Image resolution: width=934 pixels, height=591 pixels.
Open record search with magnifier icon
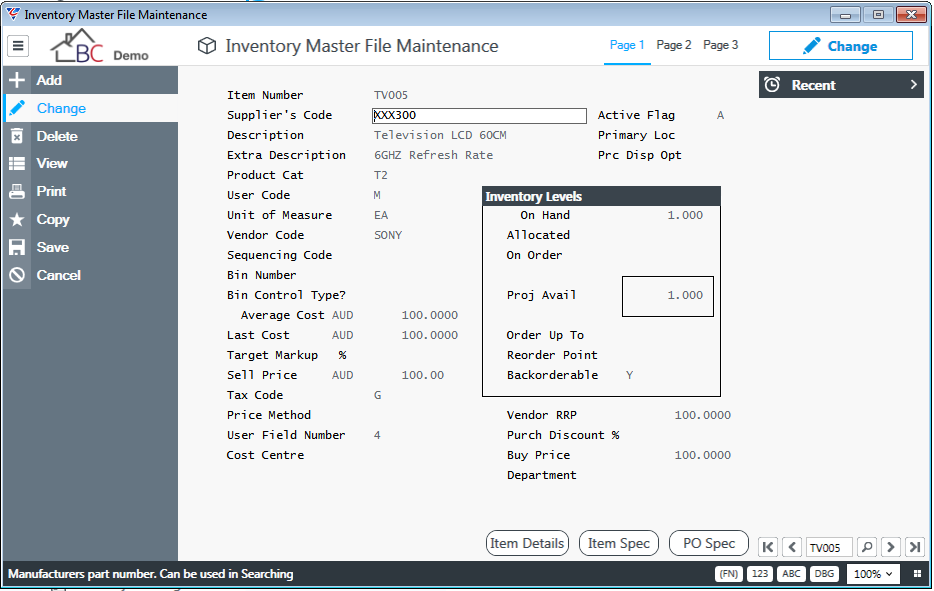(867, 547)
